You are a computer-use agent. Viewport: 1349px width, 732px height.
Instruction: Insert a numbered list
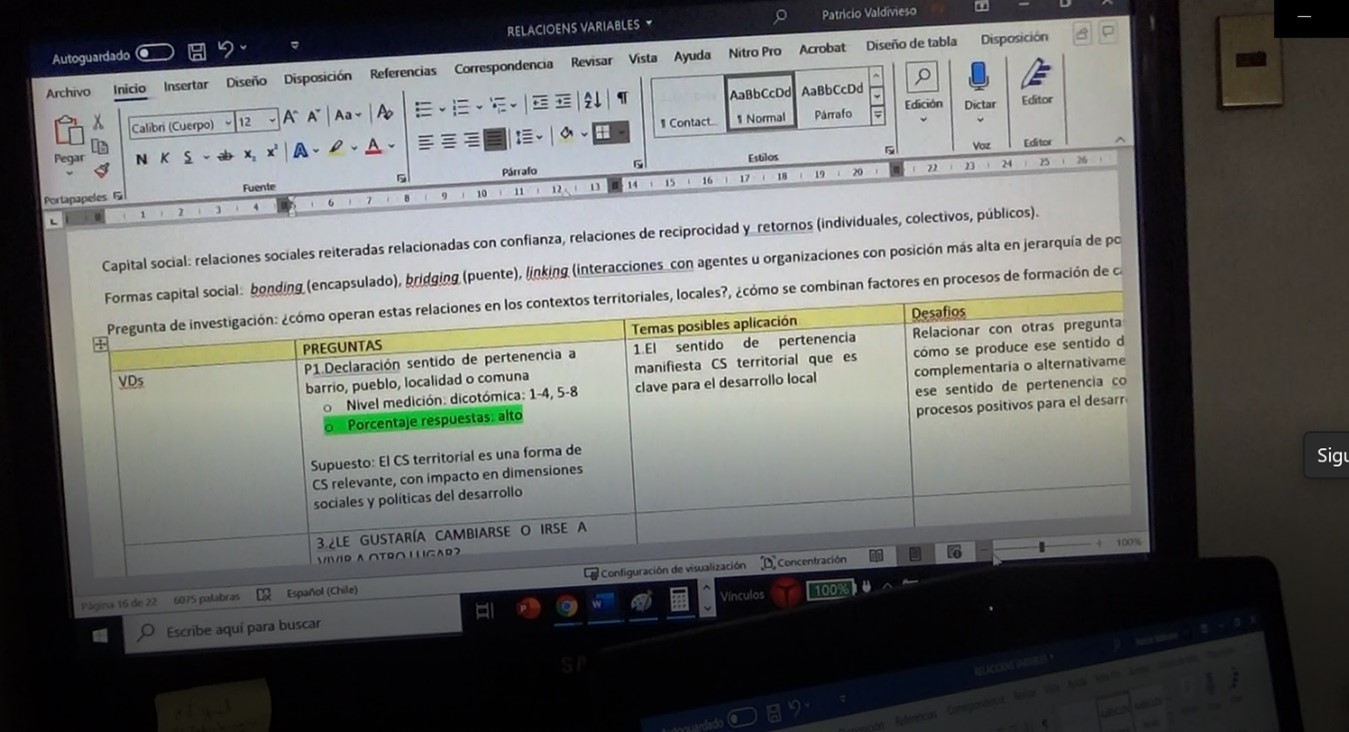(461, 107)
